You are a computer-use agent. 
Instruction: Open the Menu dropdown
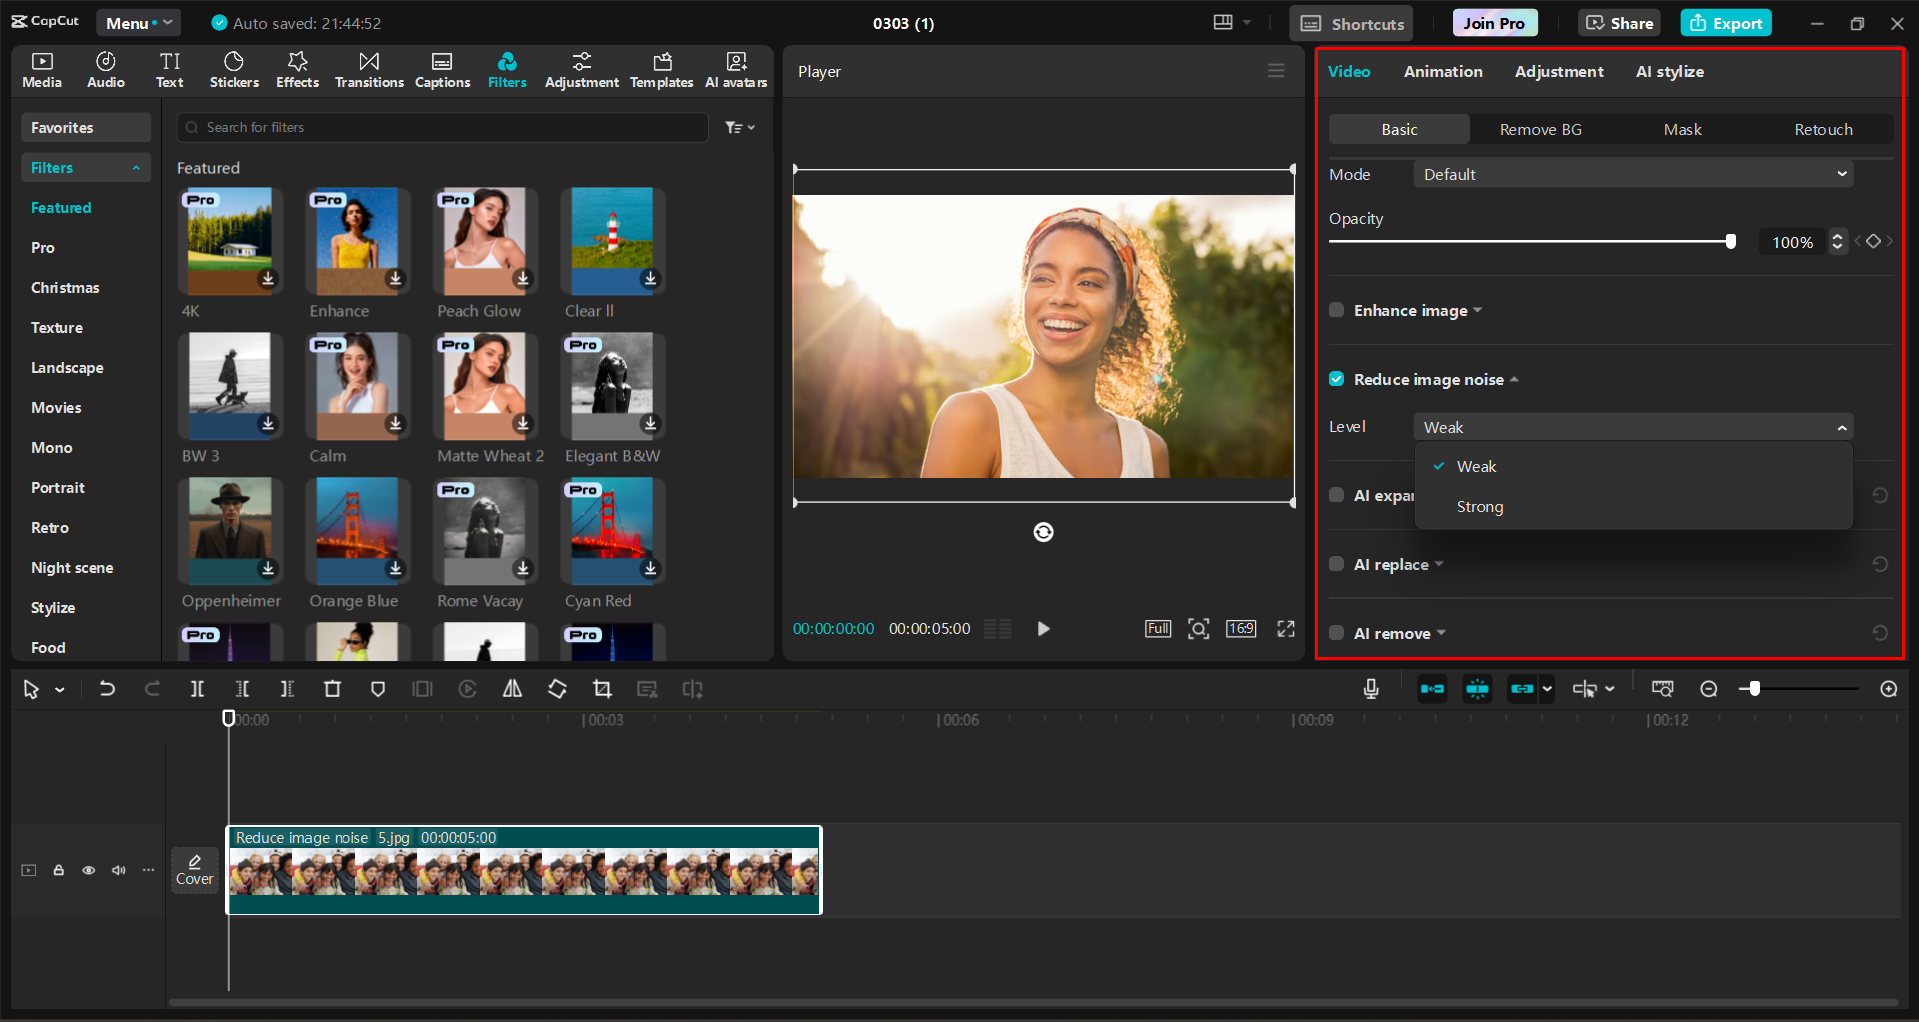tap(138, 23)
